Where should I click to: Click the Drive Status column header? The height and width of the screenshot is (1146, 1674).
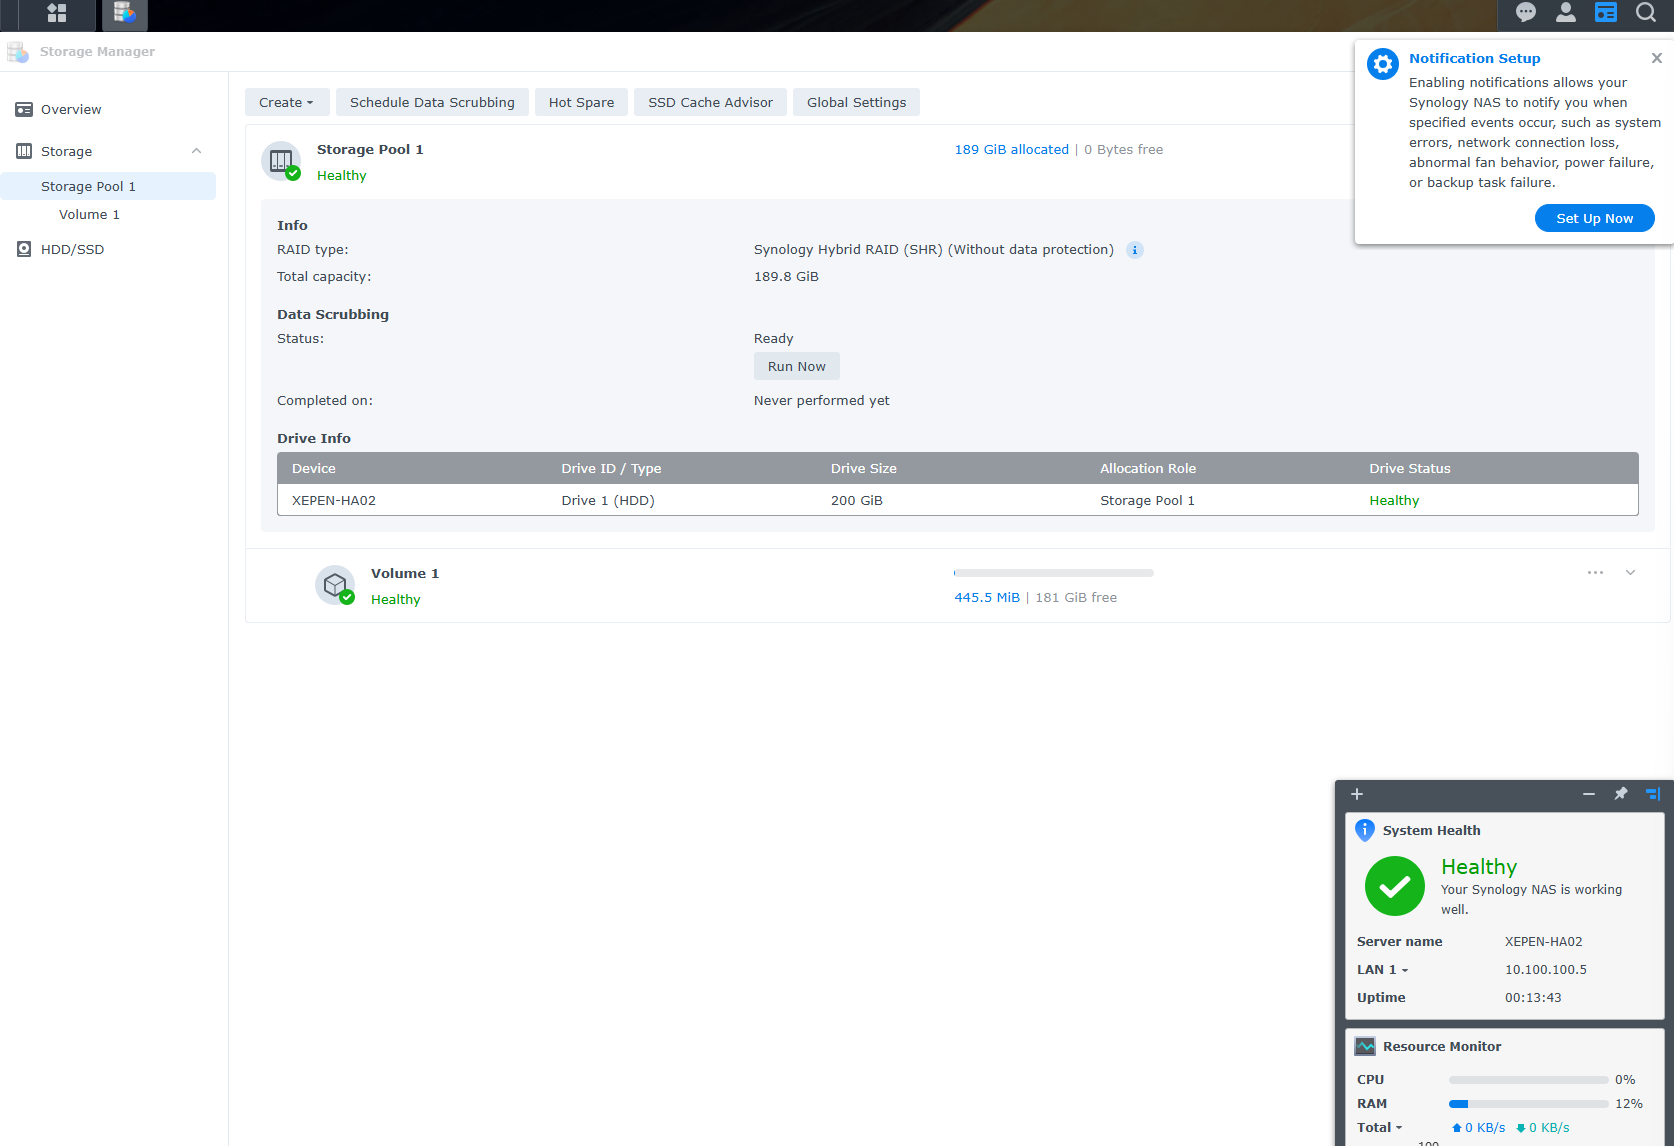click(1410, 469)
